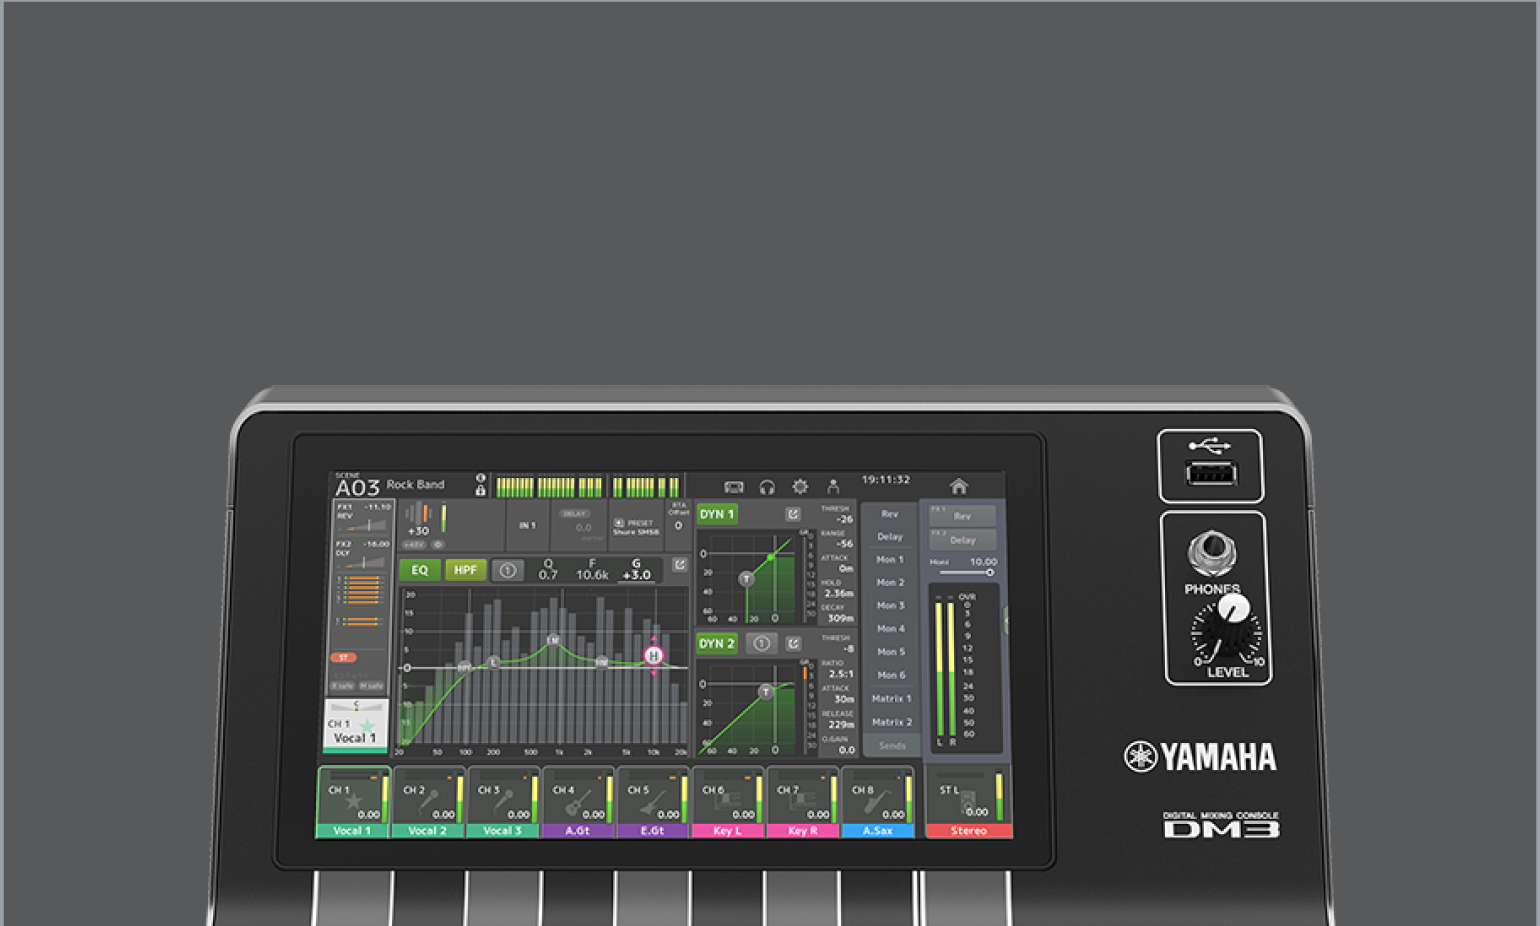This screenshot has height=926, width=1540.
Task: Open the settings gear icon
Action: [800, 487]
